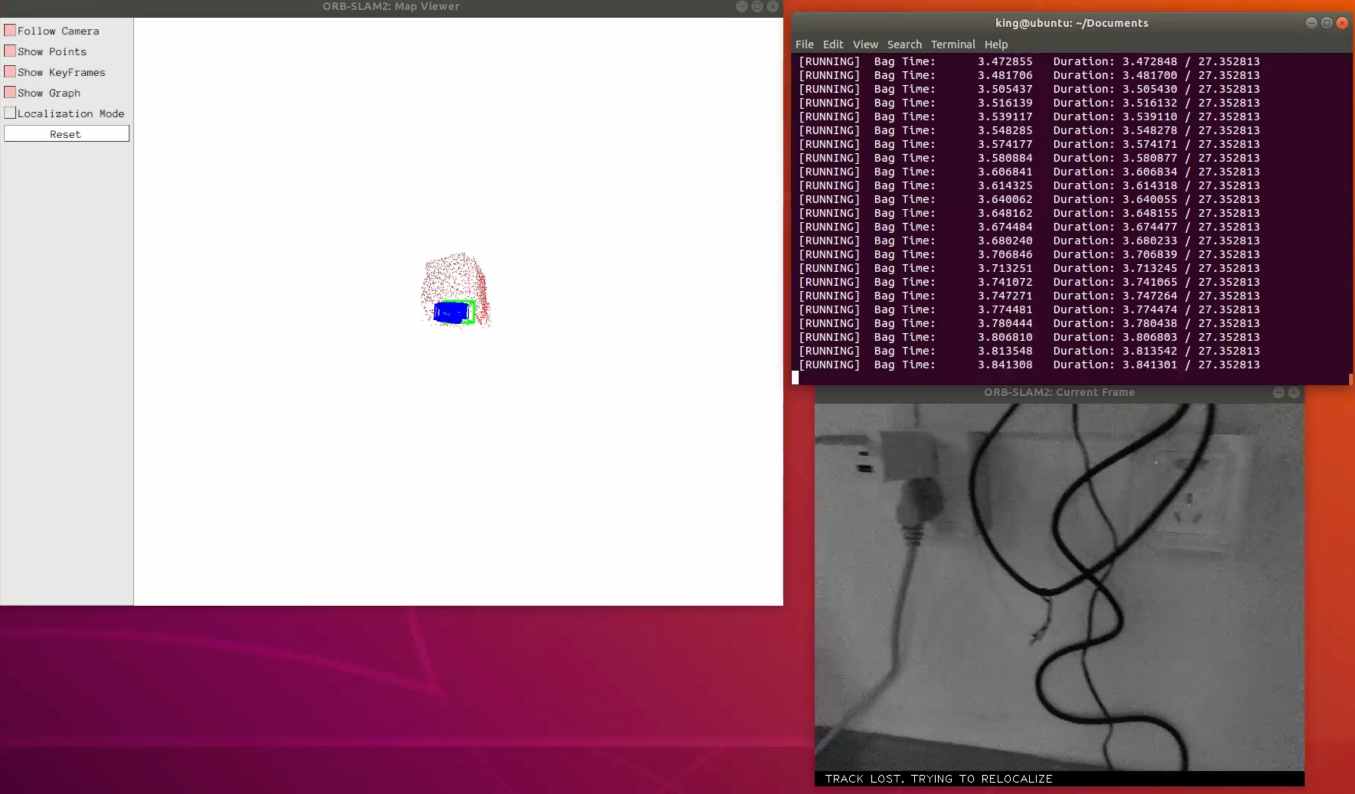Toggle the Show Graph checkbox
This screenshot has height=794, width=1355.
[x=12, y=92]
